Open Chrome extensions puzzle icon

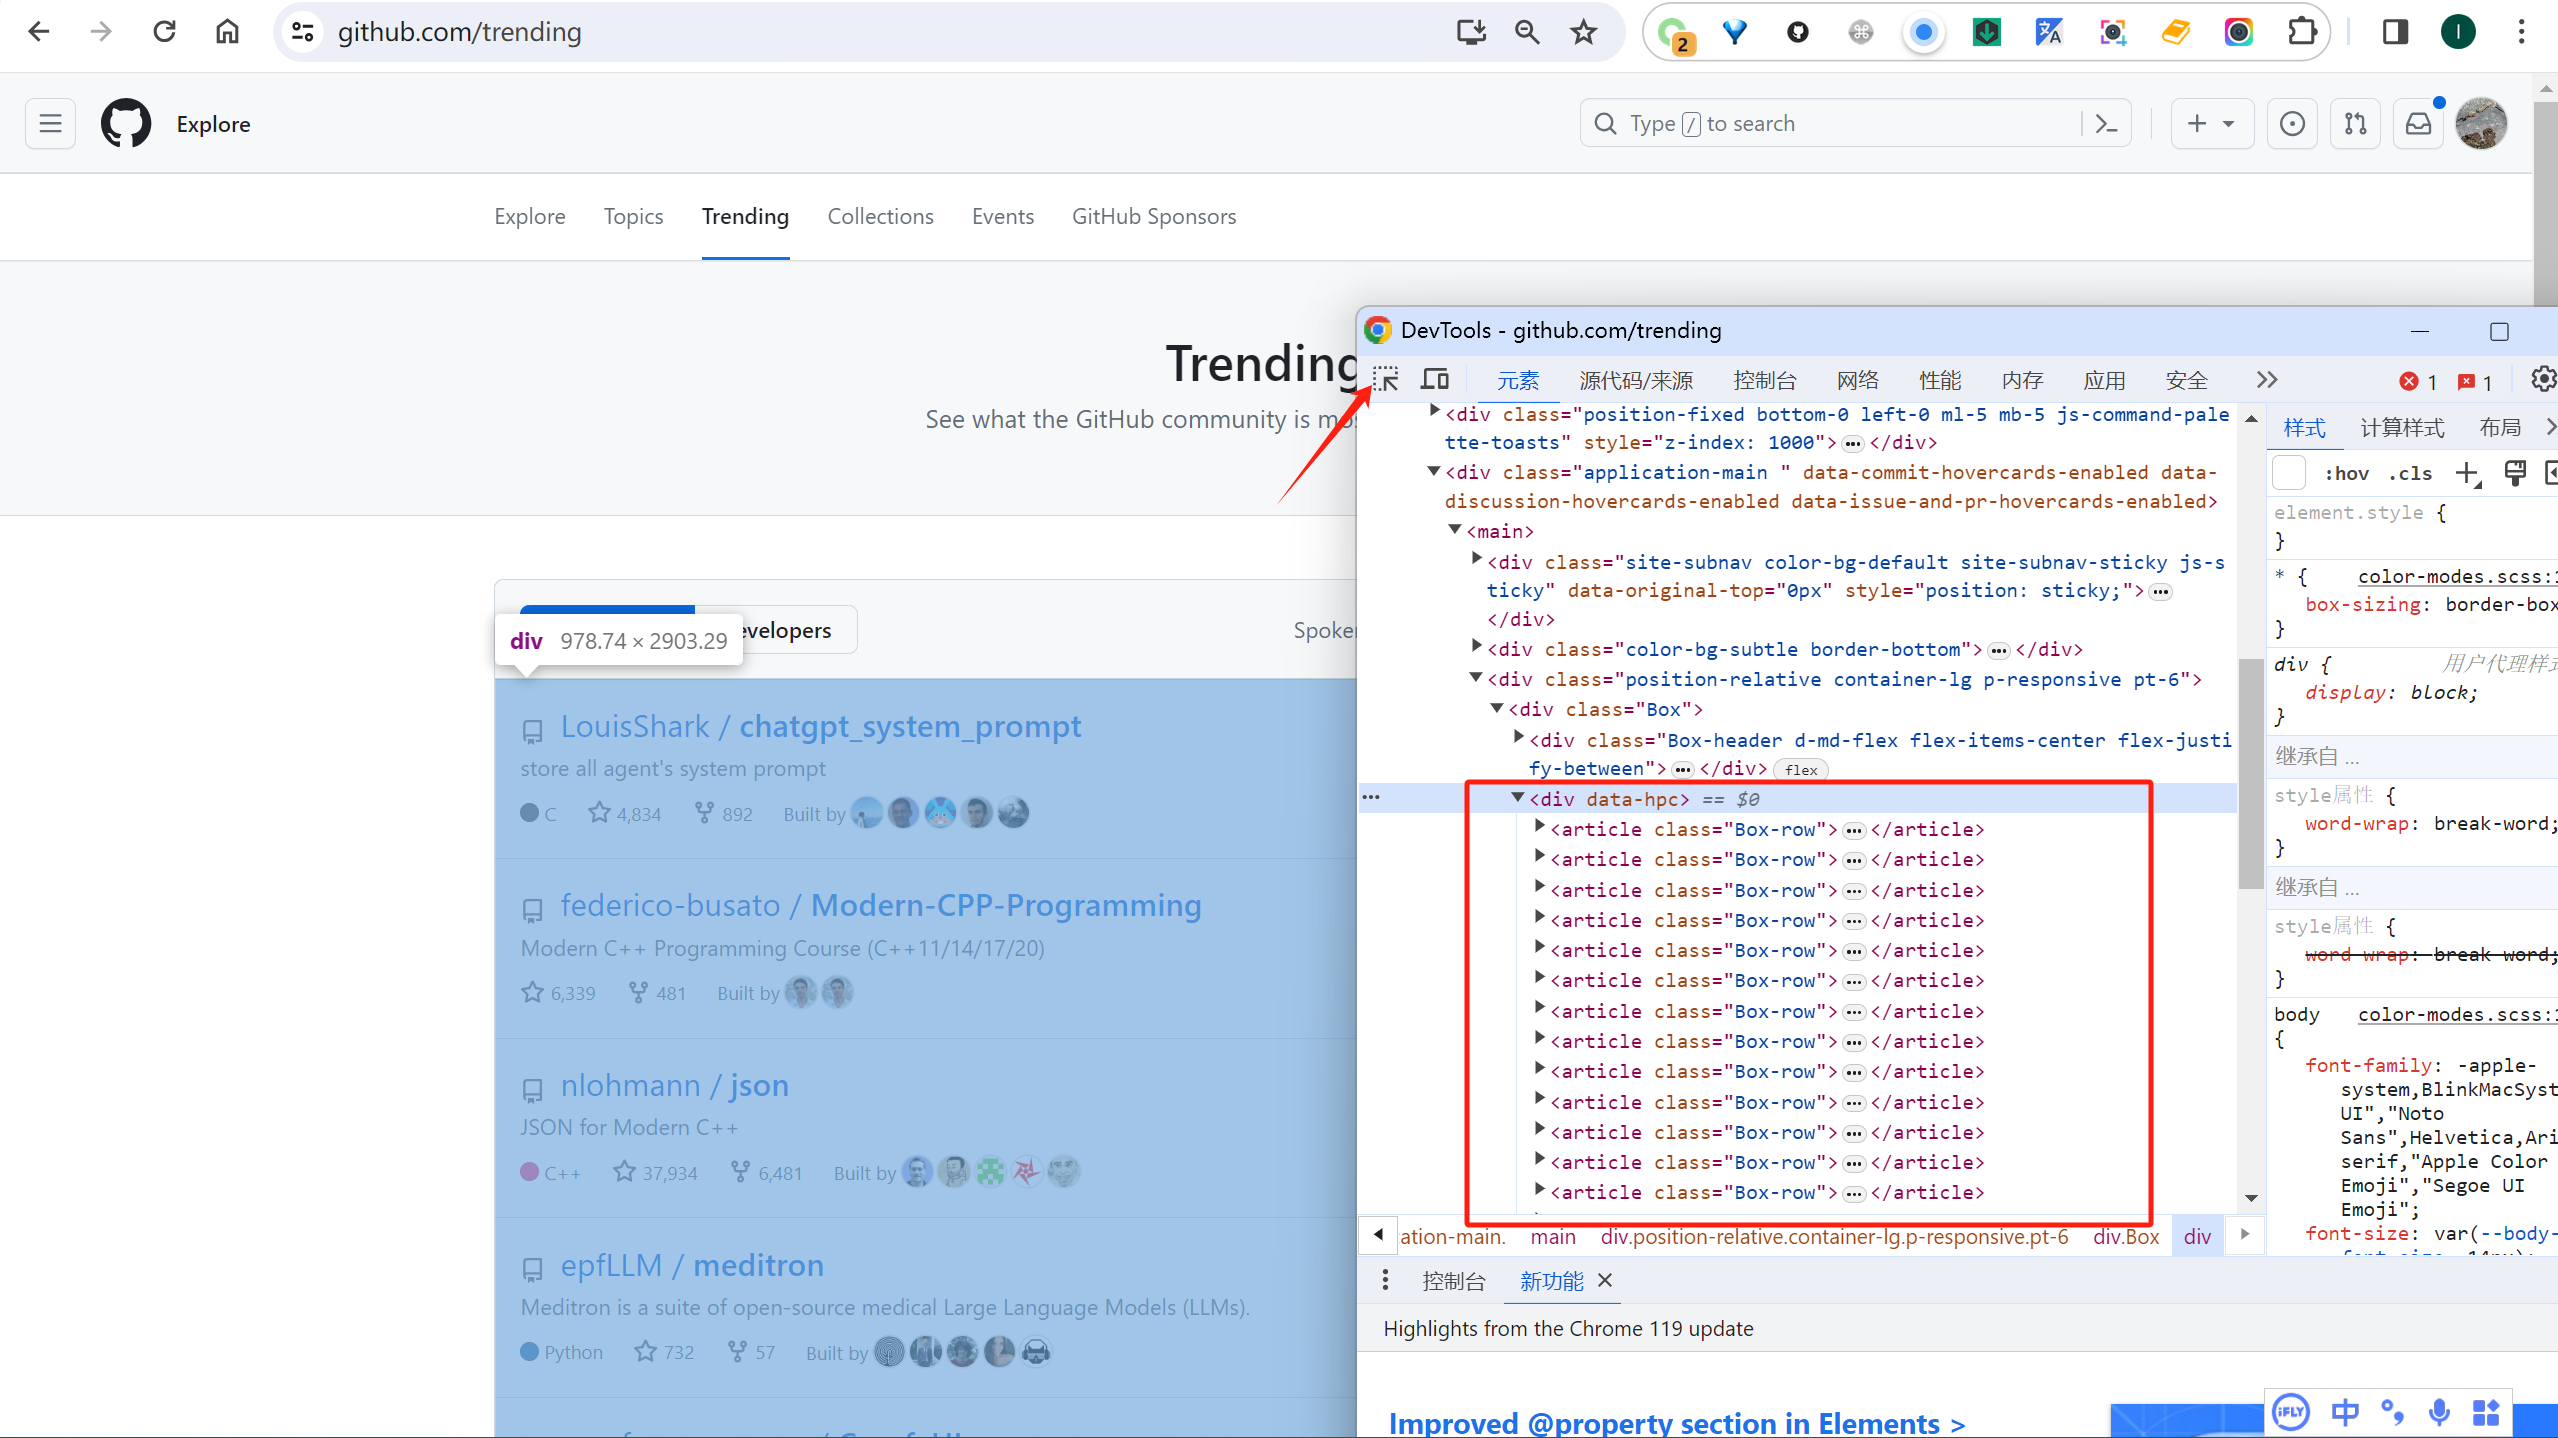(x=2302, y=32)
